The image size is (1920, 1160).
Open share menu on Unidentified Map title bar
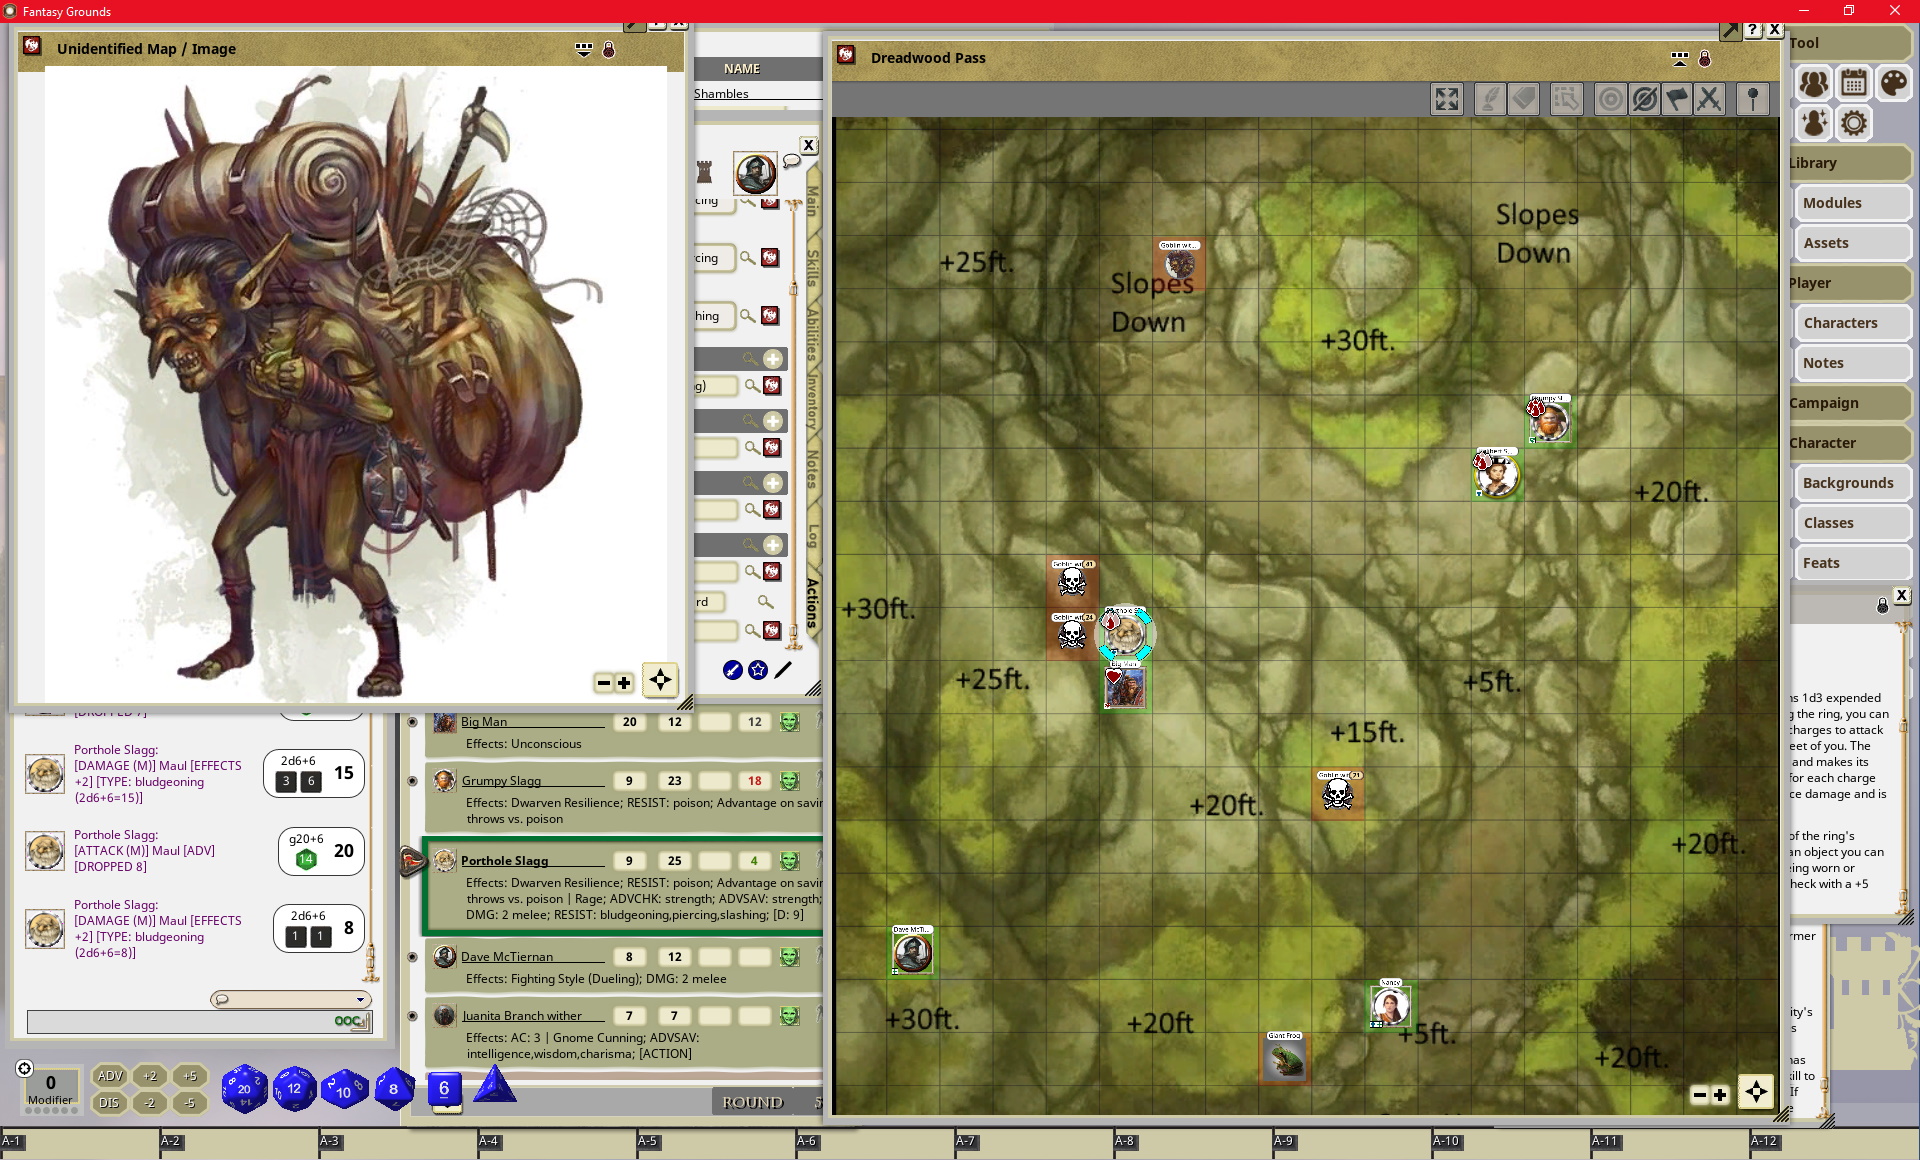(584, 49)
